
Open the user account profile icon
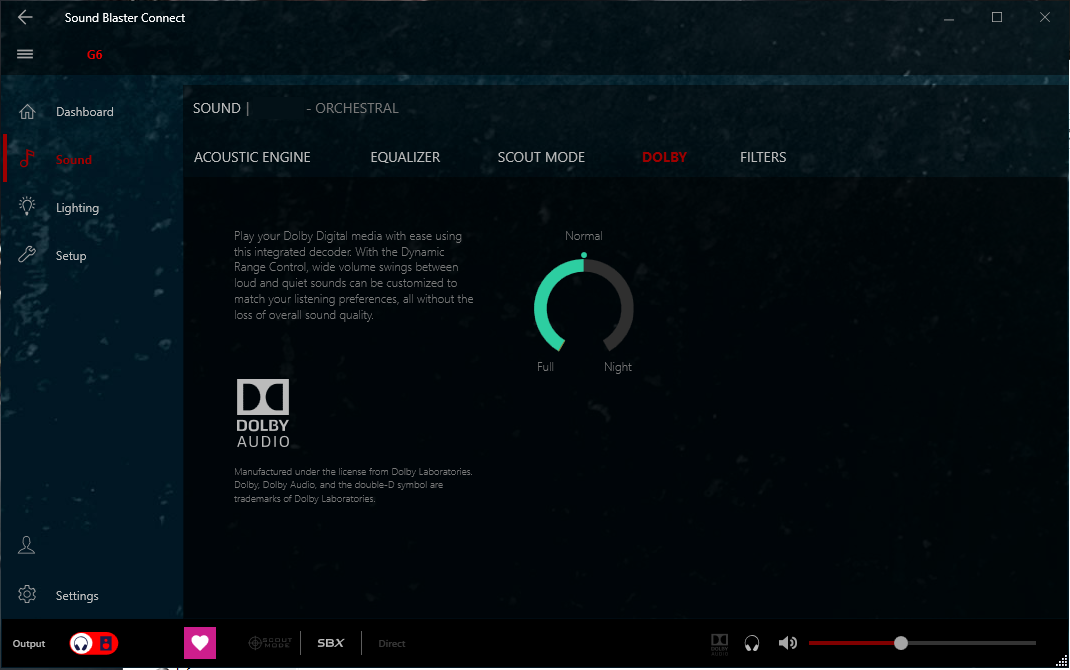point(26,545)
